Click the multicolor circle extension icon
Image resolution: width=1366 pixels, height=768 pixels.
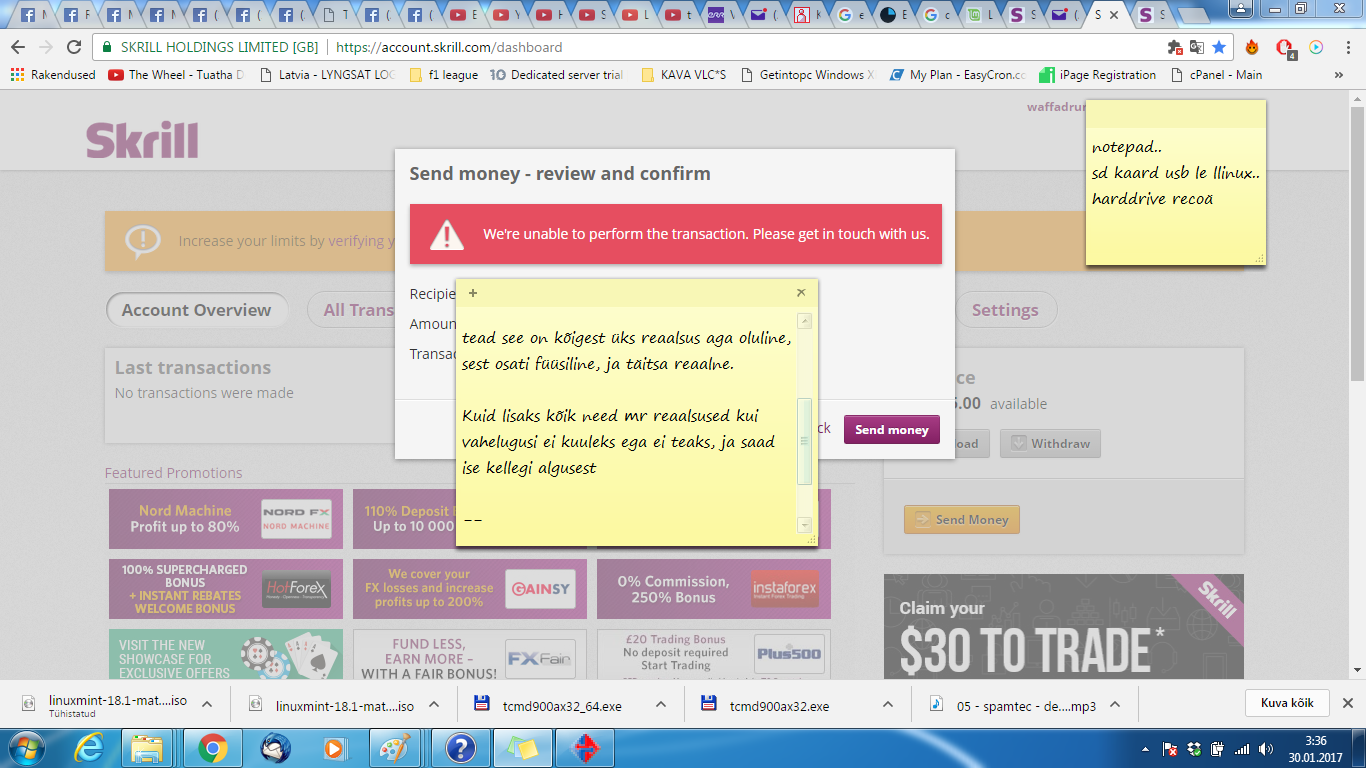(x=1316, y=47)
